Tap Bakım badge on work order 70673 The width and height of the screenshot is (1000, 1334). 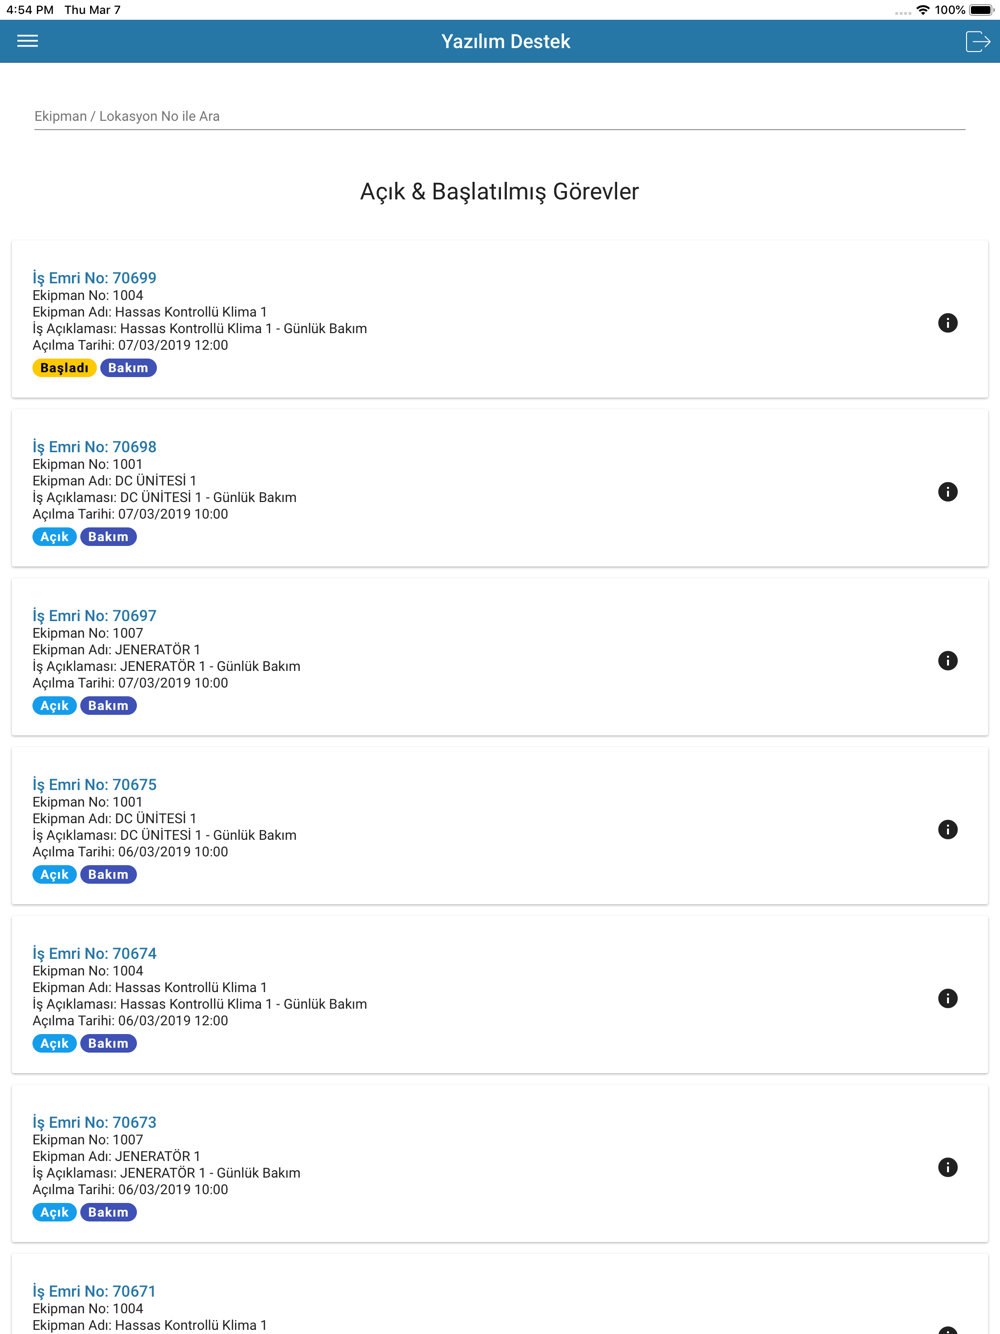[108, 1212]
